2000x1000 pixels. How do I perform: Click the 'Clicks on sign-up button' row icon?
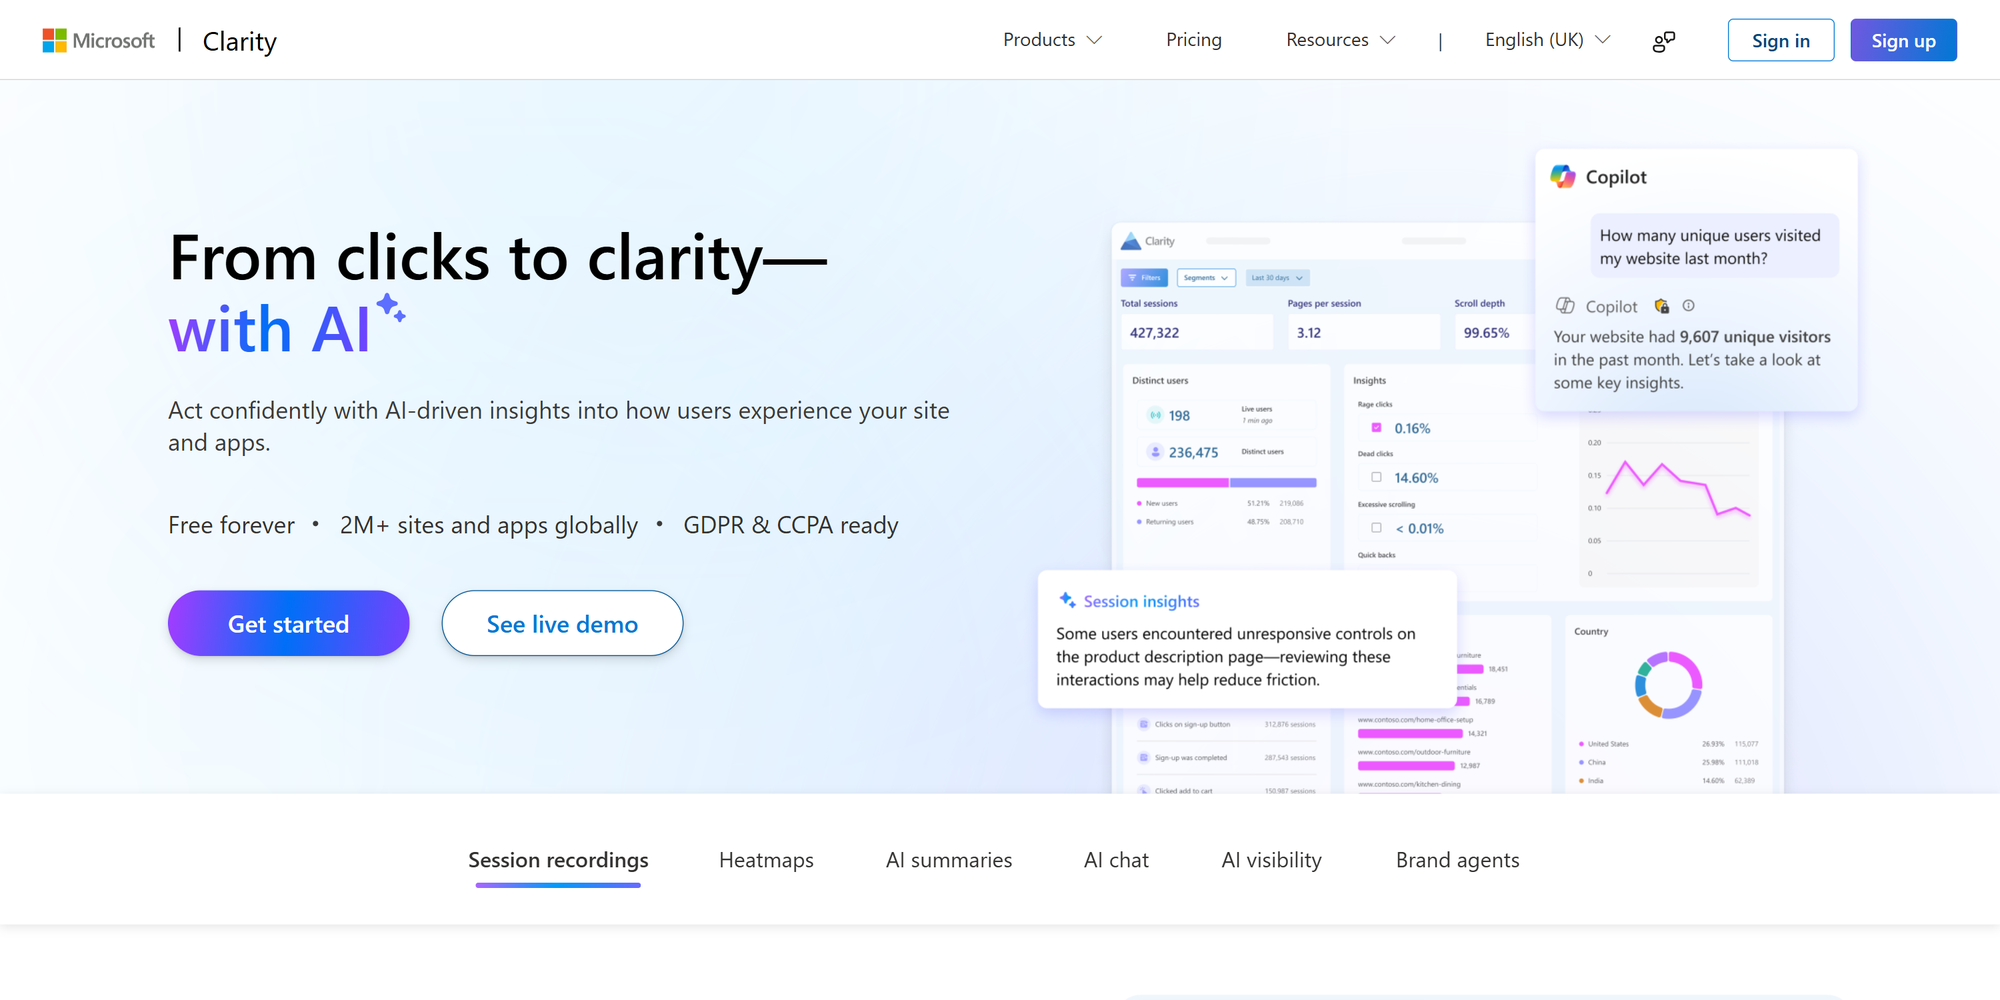1143,724
